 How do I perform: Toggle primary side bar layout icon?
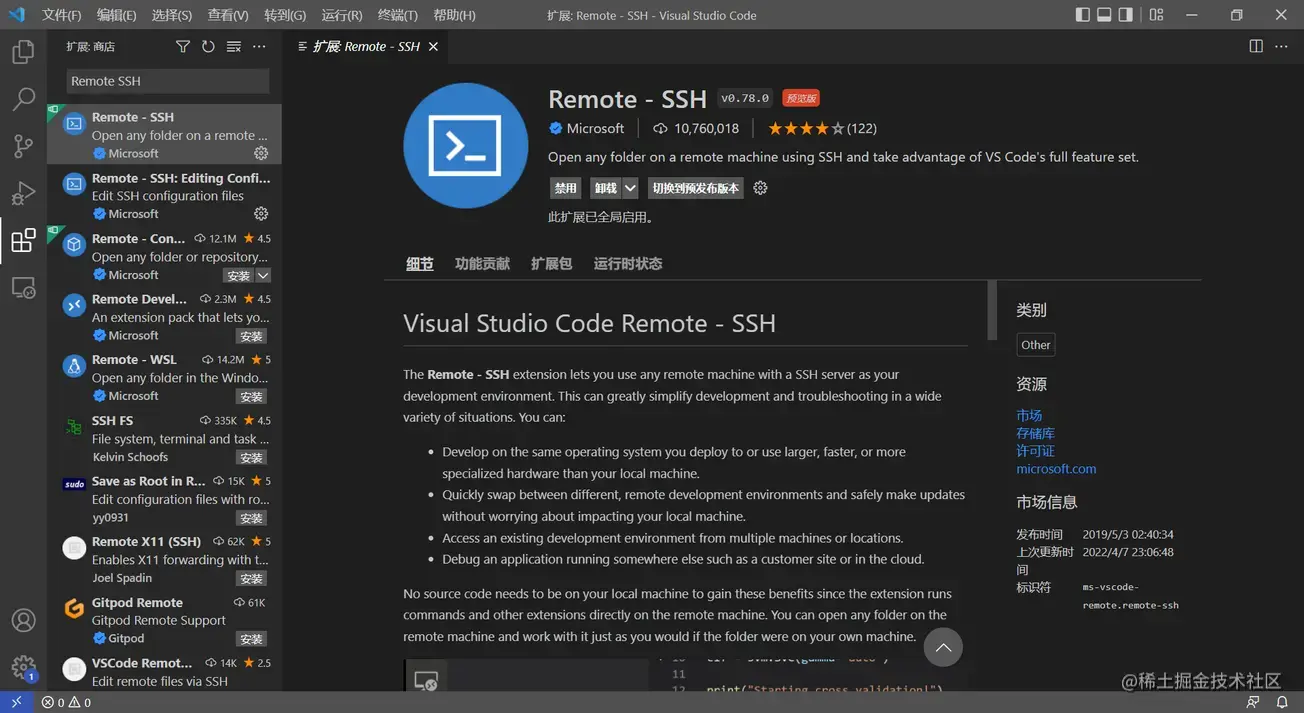[1083, 15]
